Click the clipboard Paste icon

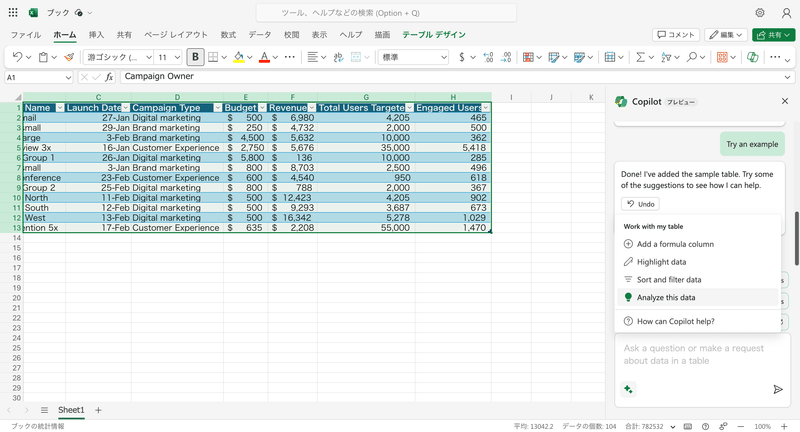click(43, 57)
